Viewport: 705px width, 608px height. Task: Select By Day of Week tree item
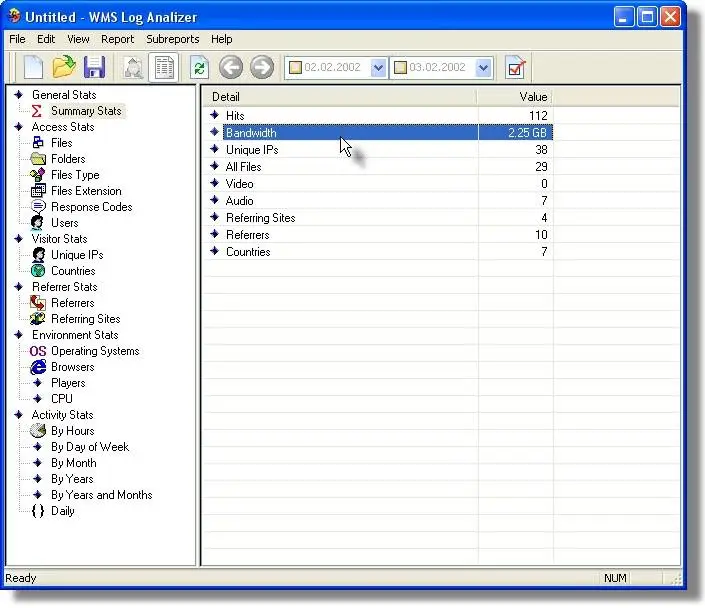[x=90, y=447]
